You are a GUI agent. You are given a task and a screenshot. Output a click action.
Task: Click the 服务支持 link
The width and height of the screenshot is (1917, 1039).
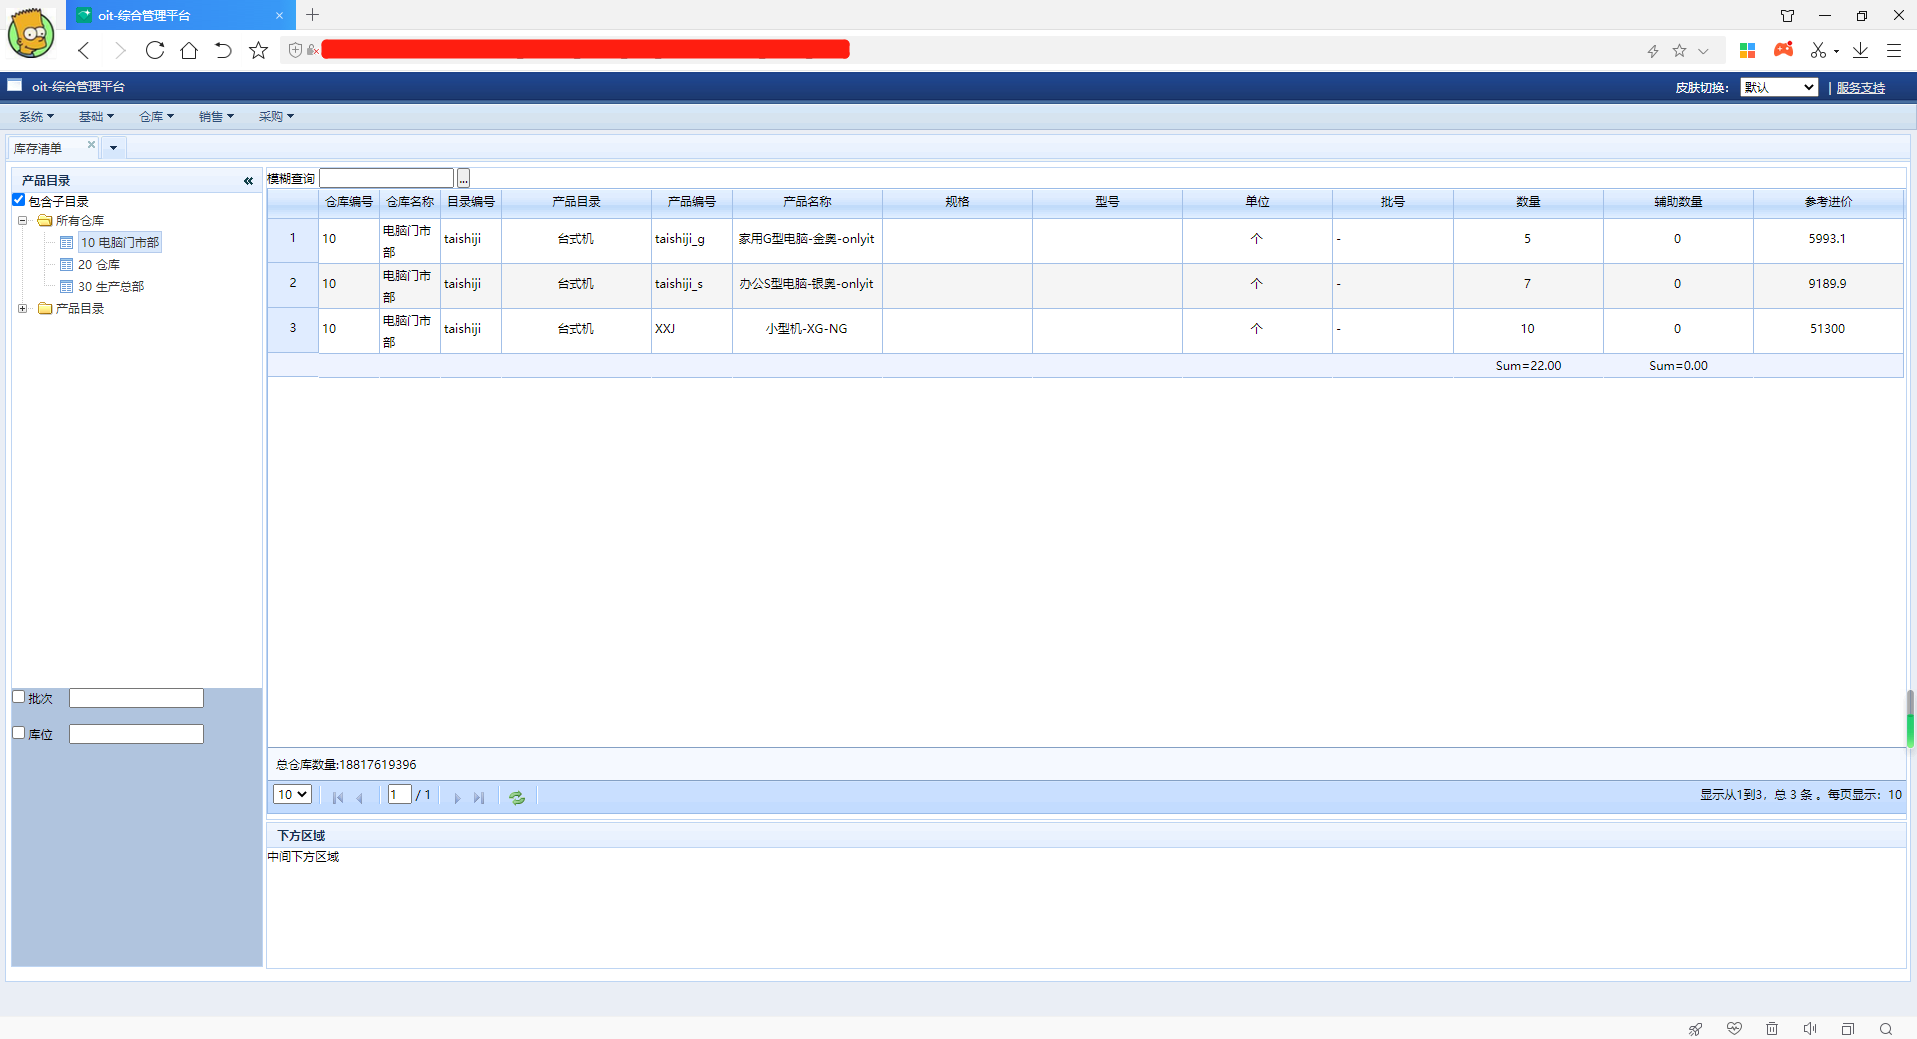click(x=1860, y=88)
